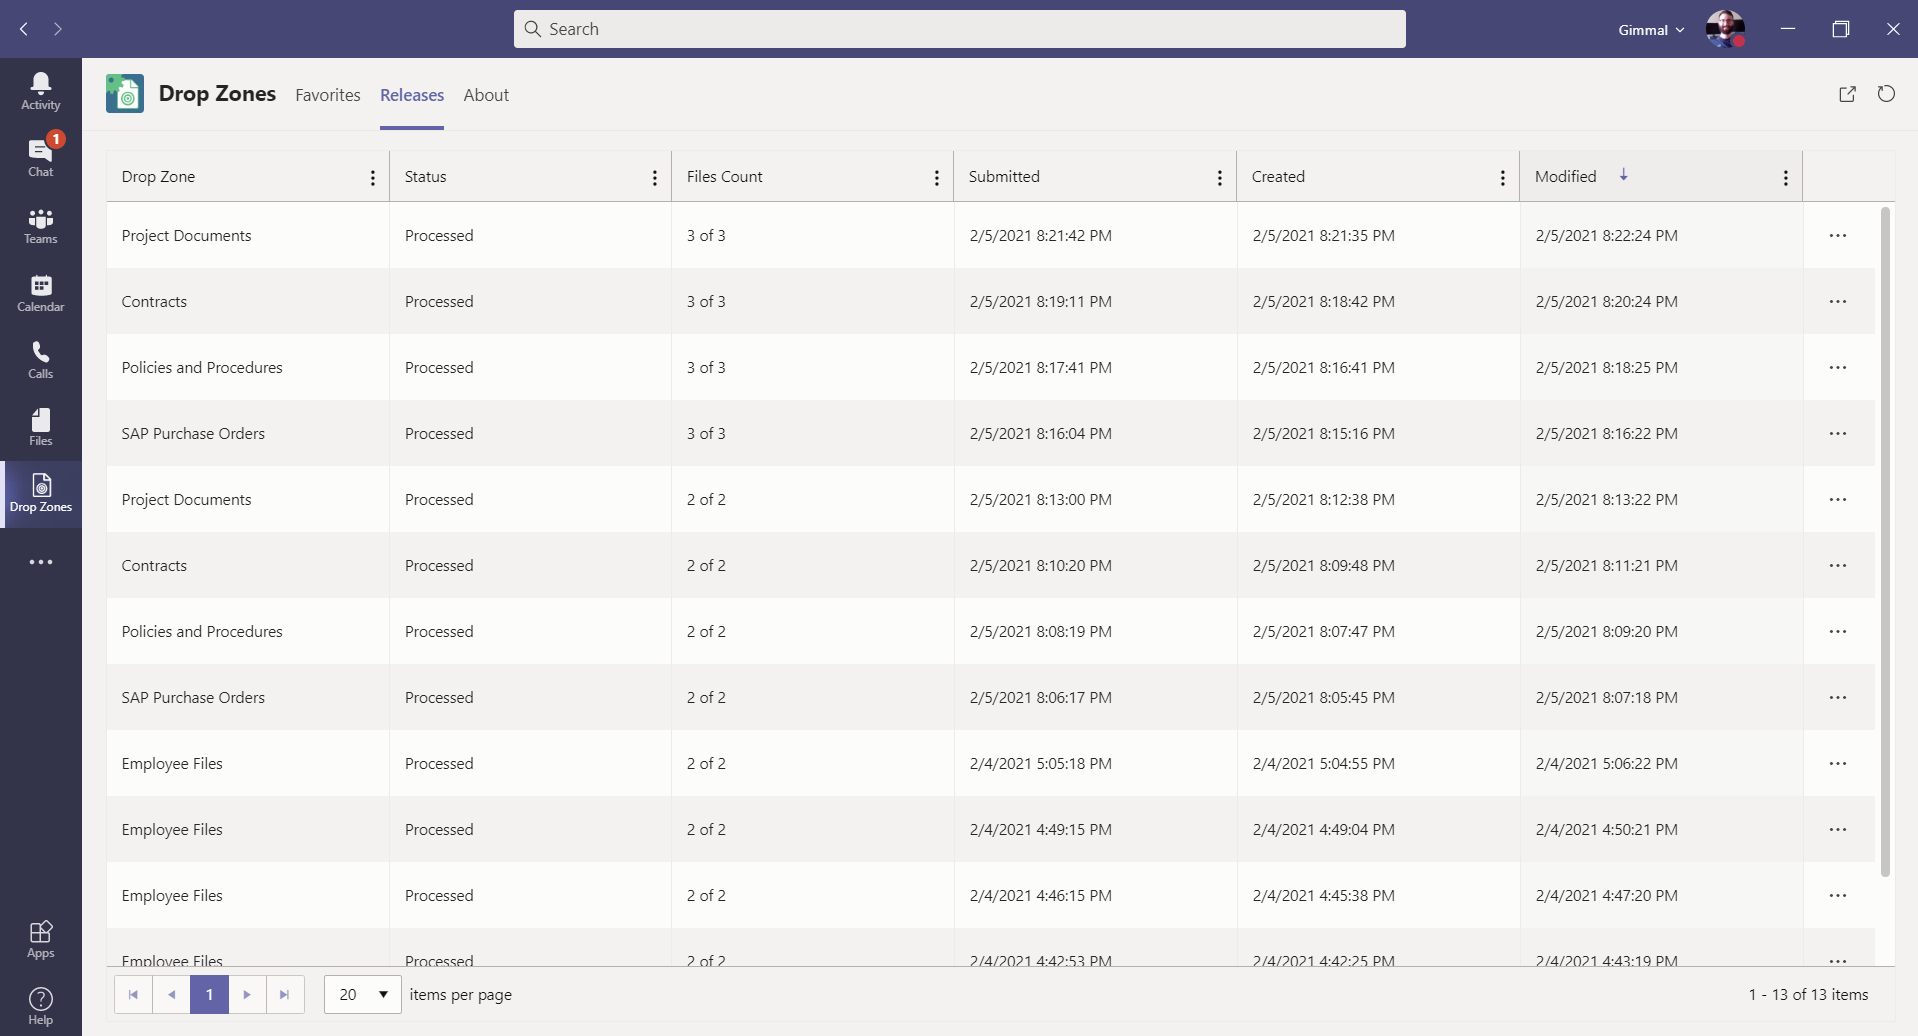The width and height of the screenshot is (1918, 1036).
Task: Open Files in left sidebar
Action: (x=40, y=426)
